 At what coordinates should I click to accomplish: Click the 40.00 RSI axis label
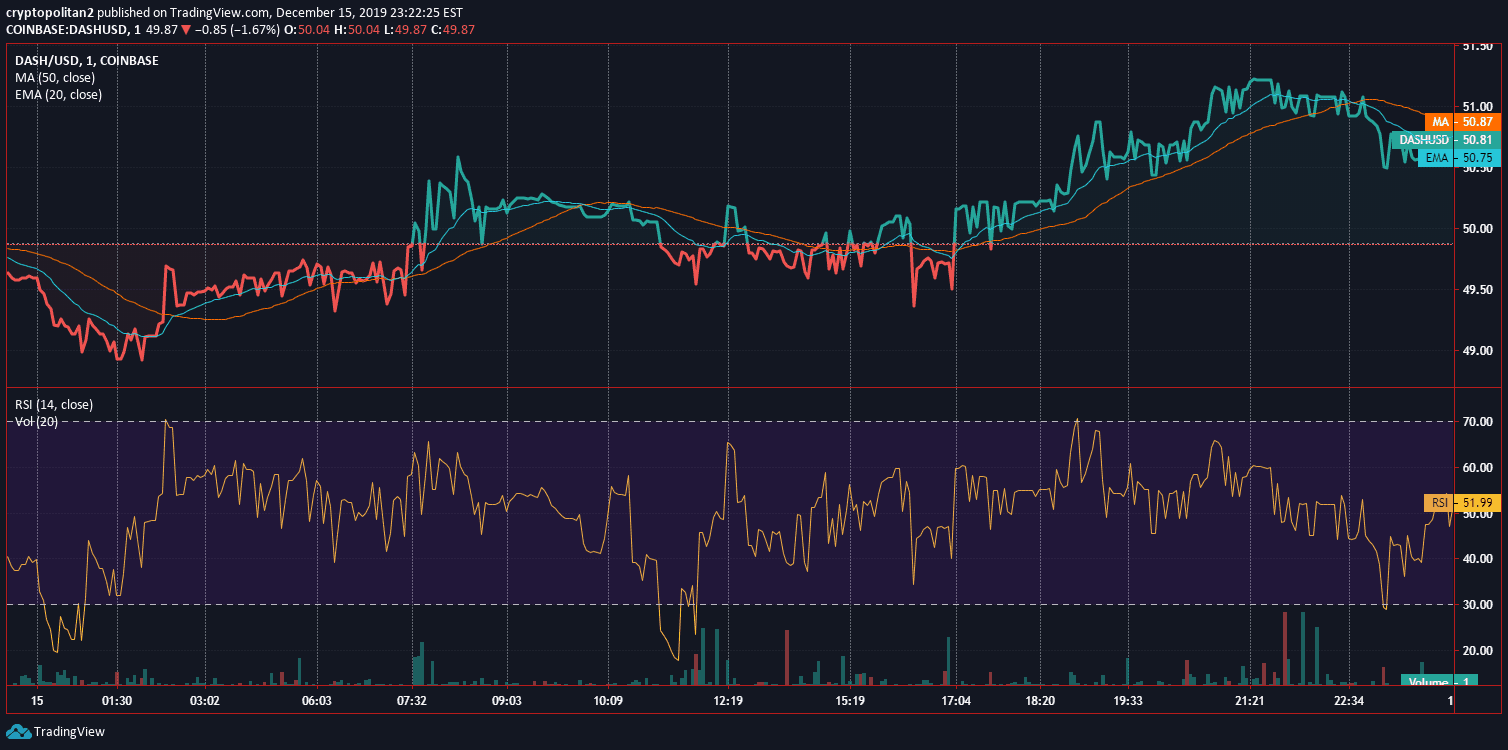[1478, 559]
